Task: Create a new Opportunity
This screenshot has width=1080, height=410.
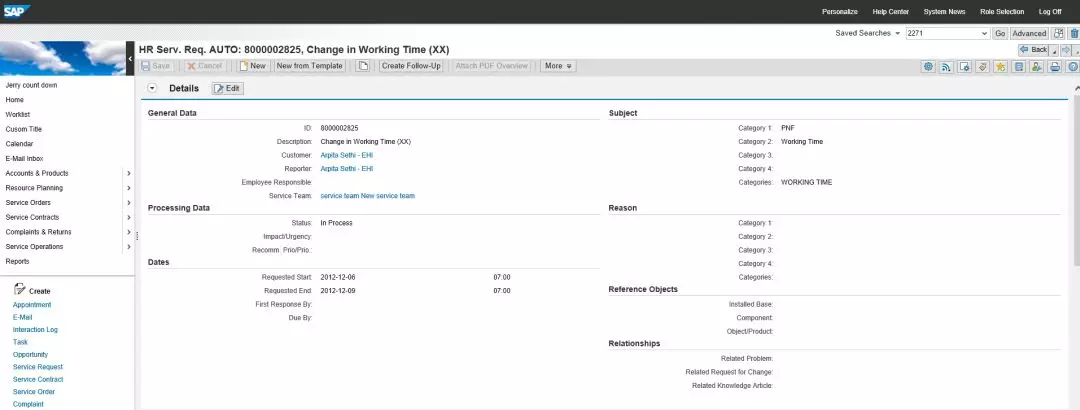Action: coord(30,354)
